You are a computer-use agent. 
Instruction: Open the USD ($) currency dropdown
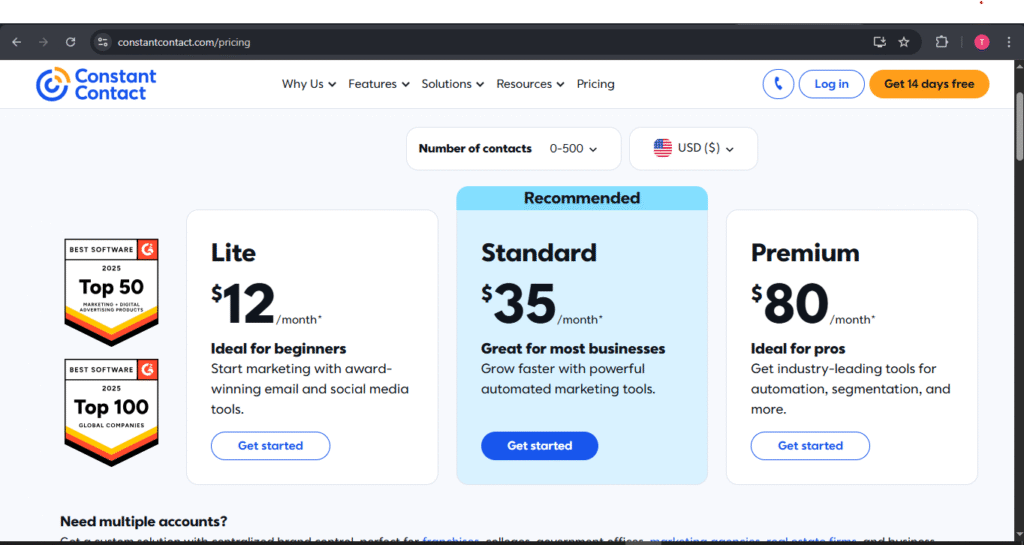tap(694, 149)
